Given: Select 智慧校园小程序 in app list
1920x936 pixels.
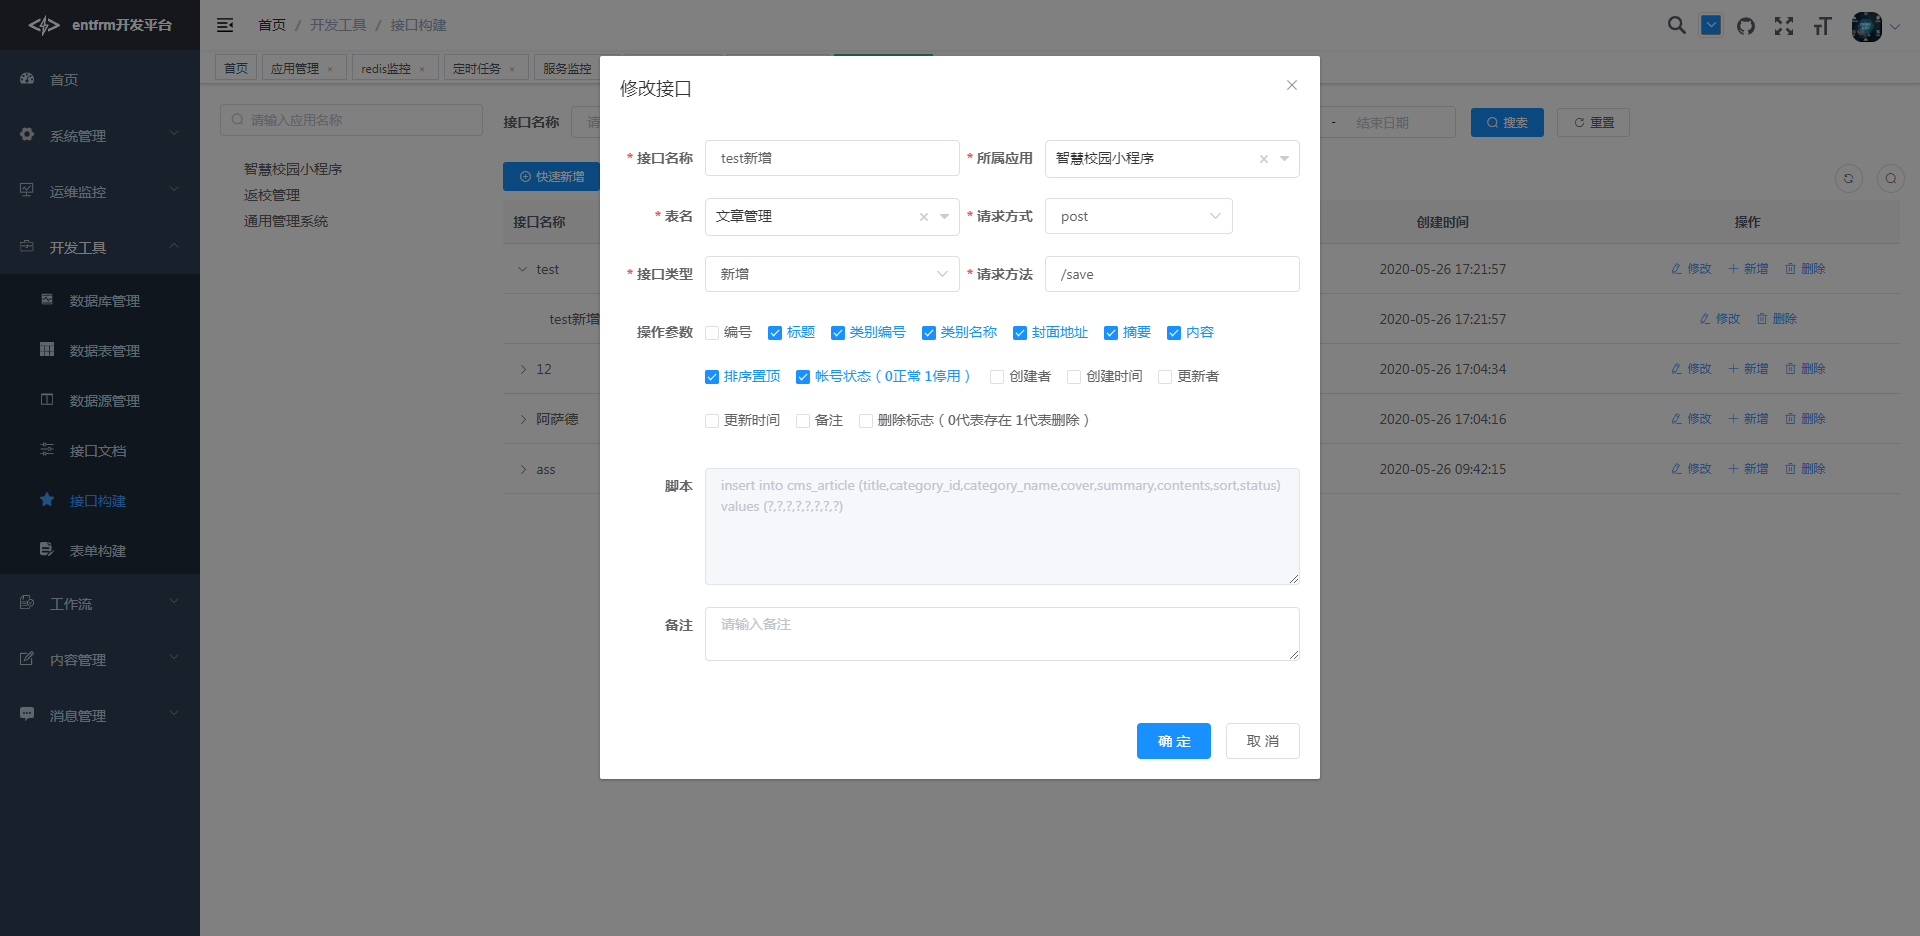Looking at the screenshot, I should (x=293, y=169).
